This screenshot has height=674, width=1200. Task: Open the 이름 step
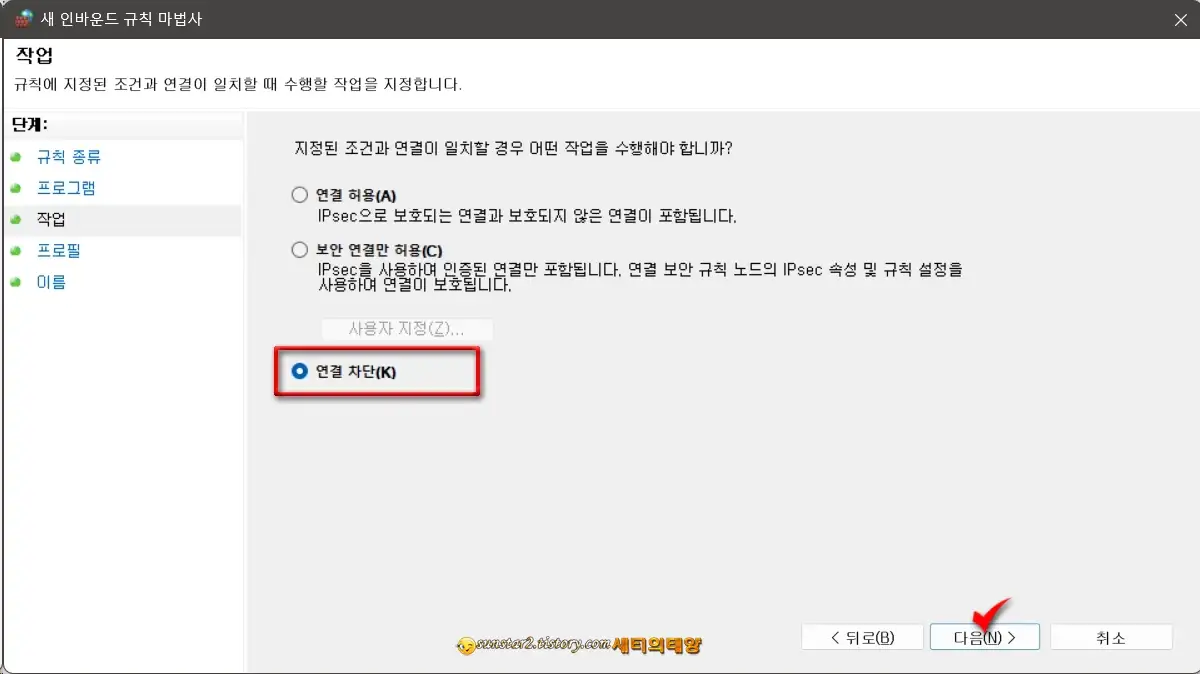tap(49, 282)
